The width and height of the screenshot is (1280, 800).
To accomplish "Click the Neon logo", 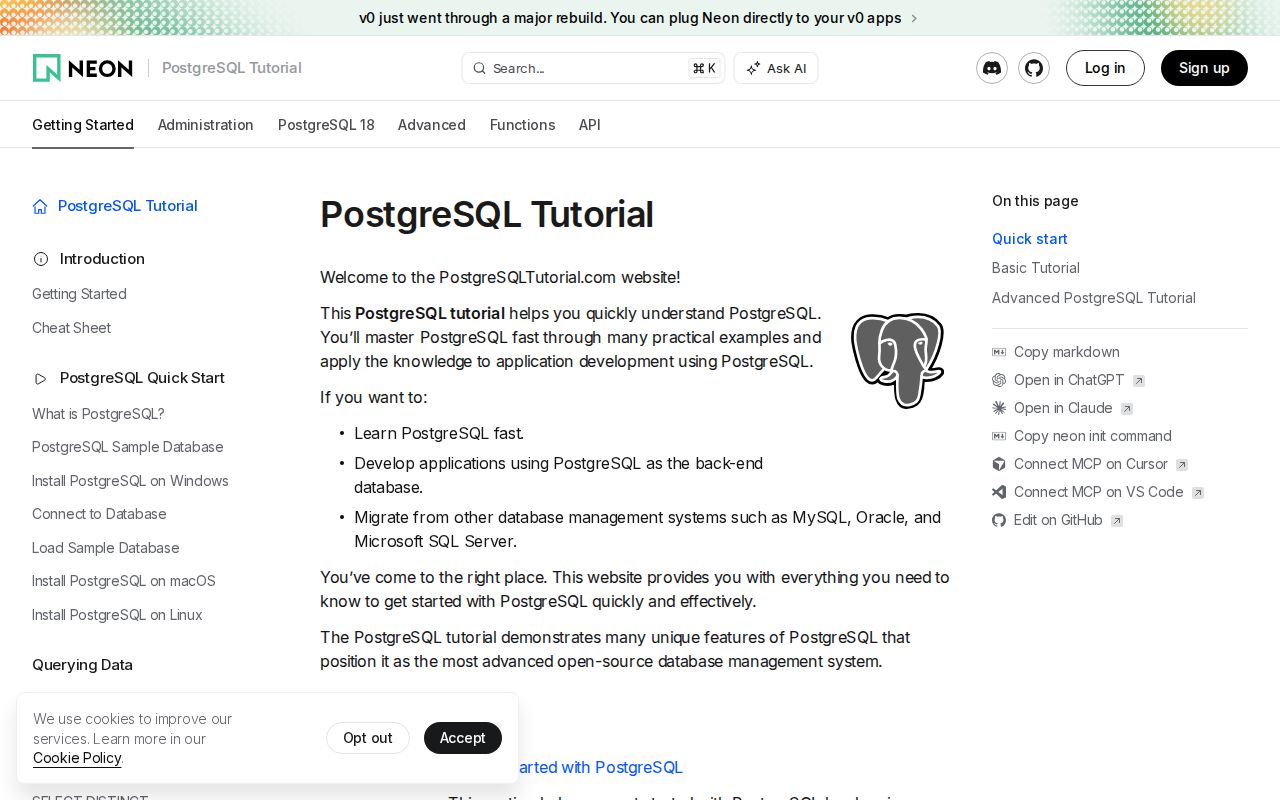I will 82,68.
